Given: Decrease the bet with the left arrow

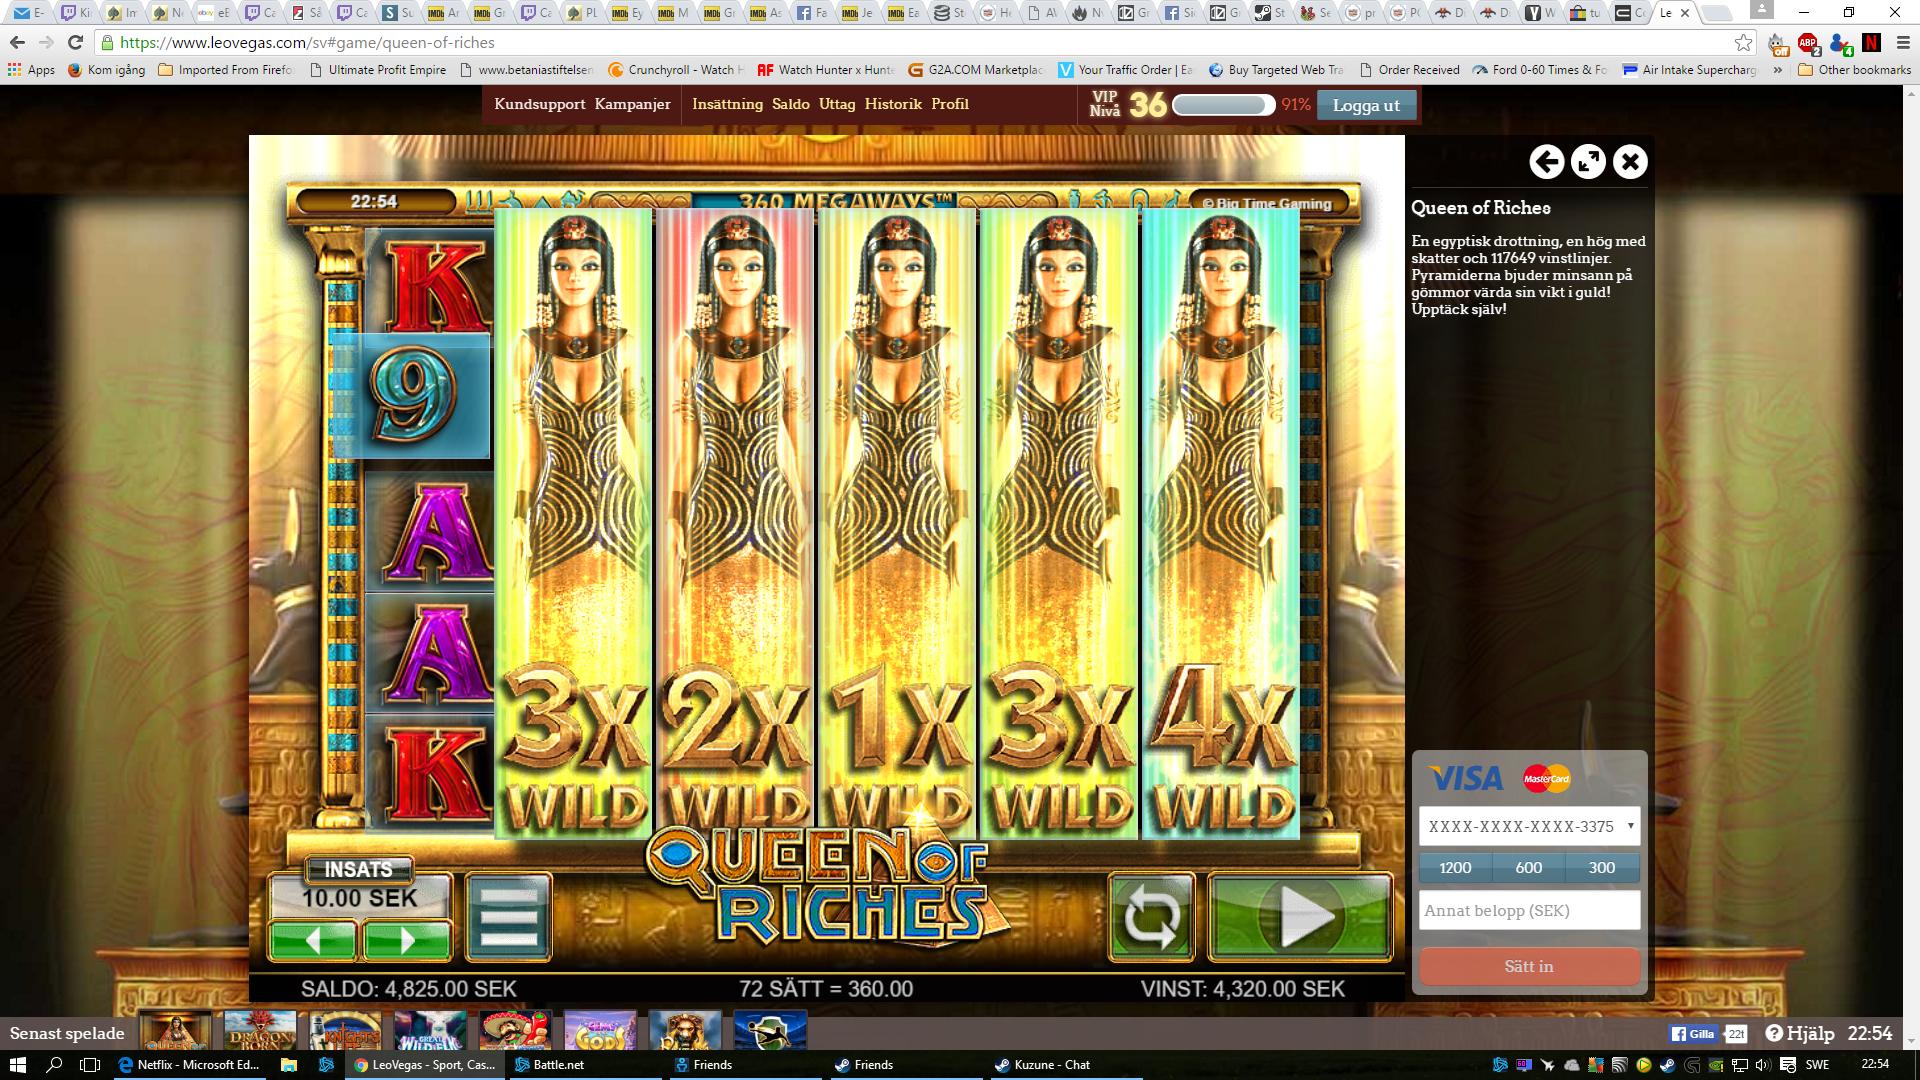Looking at the screenshot, I should 312,941.
